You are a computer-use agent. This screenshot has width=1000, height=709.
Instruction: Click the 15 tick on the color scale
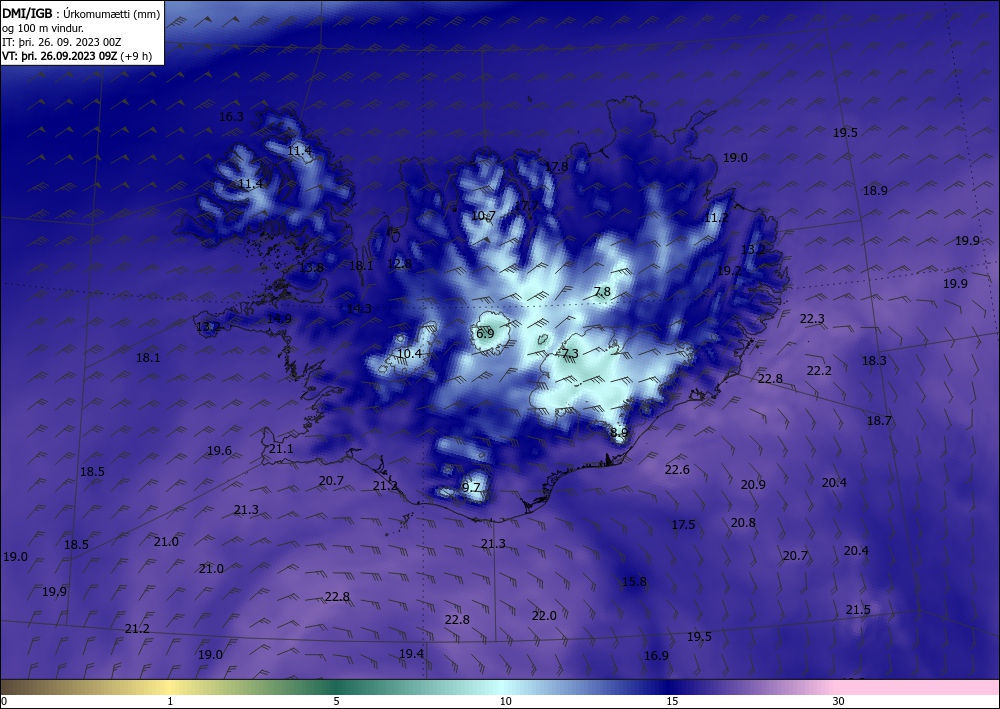coord(672,701)
